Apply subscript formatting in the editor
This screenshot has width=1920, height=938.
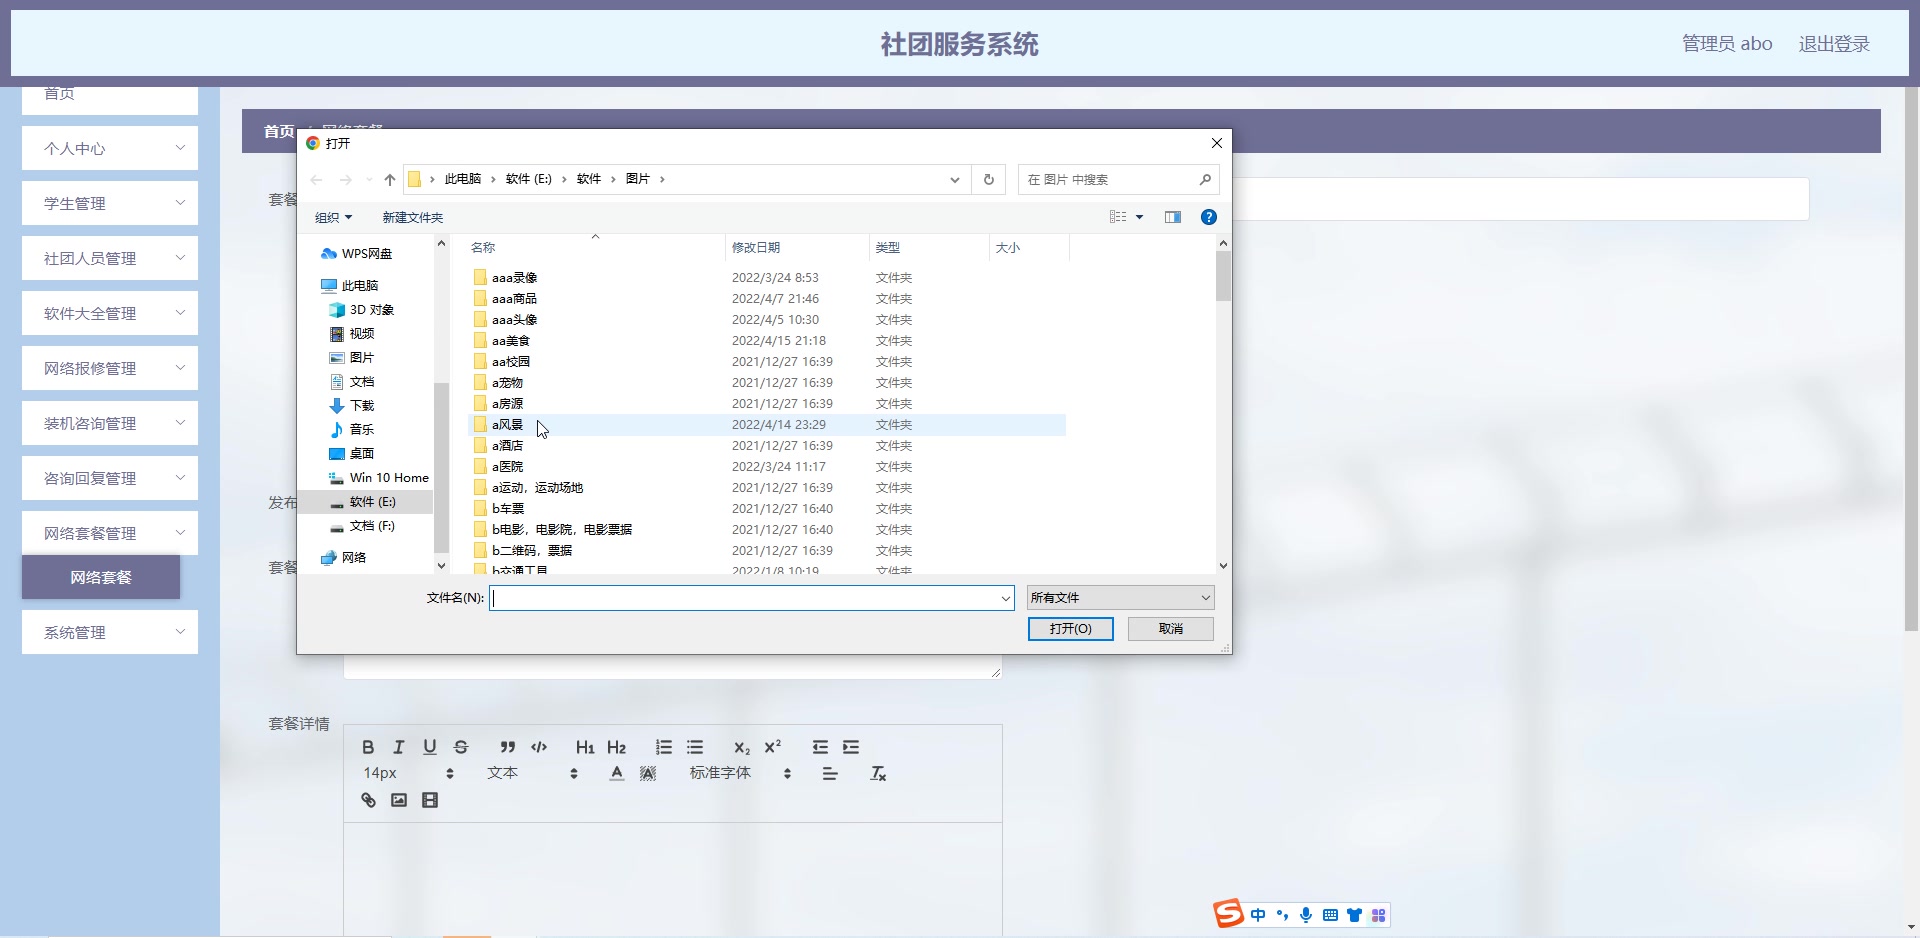tap(742, 747)
